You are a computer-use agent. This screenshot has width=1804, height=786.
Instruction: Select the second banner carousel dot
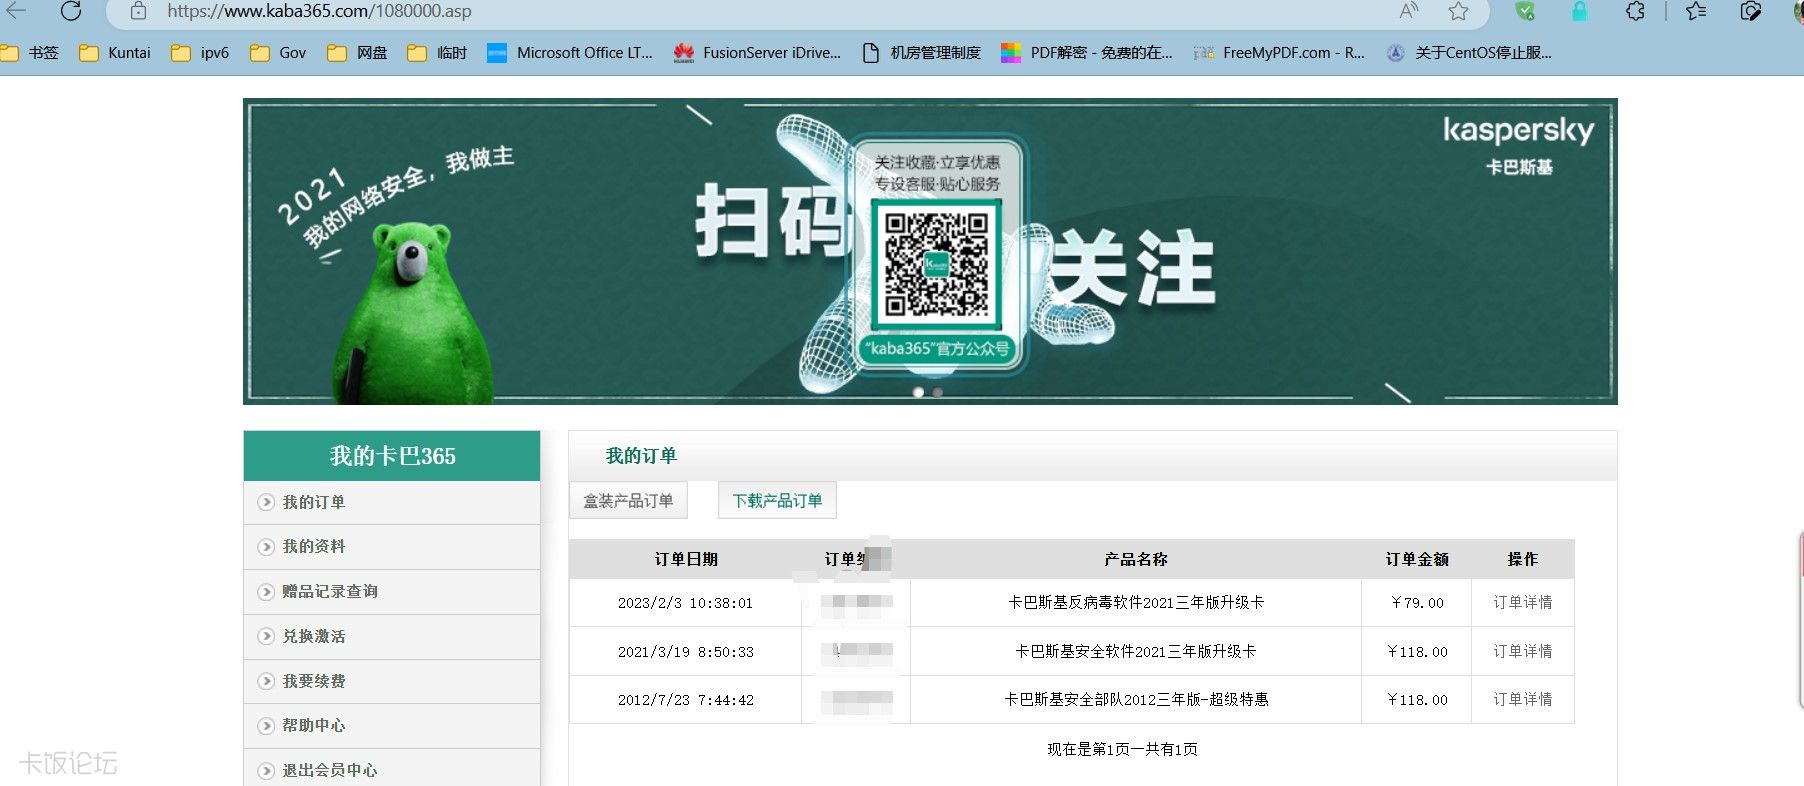[x=937, y=392]
